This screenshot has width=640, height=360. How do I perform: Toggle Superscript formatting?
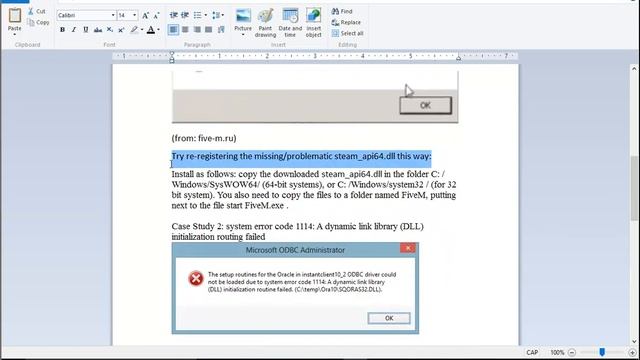coord(121,29)
